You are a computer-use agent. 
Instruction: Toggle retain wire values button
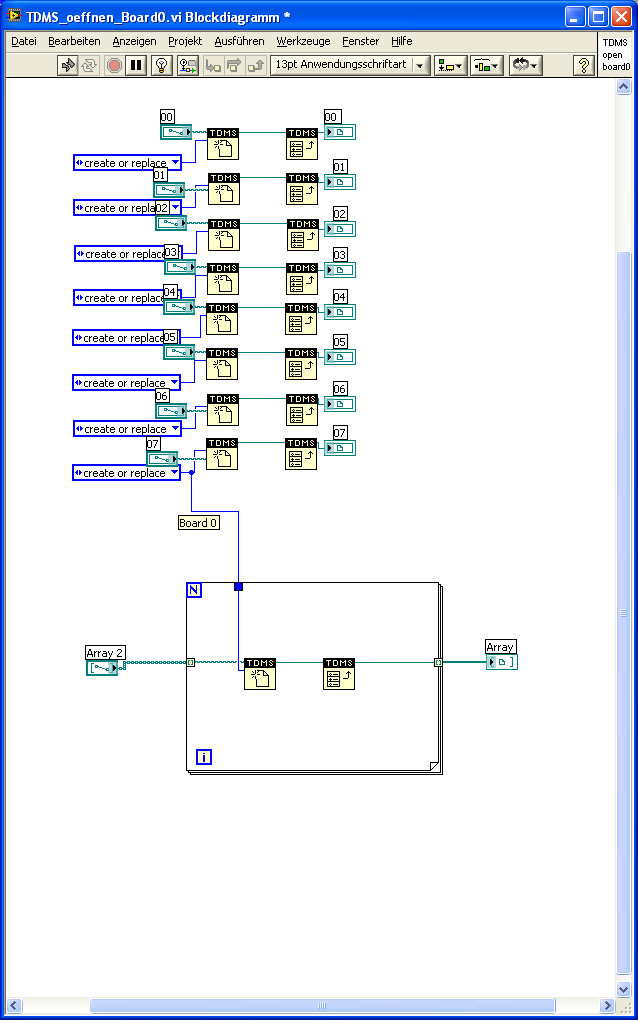click(188, 65)
